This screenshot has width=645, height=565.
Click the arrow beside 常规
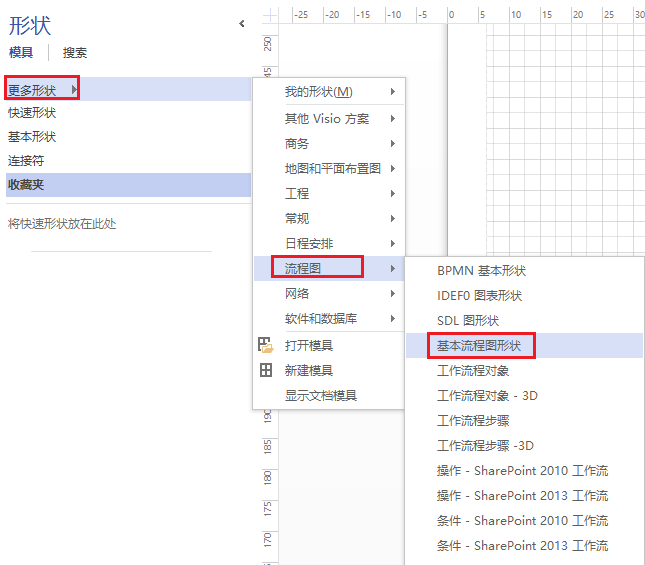(x=393, y=218)
